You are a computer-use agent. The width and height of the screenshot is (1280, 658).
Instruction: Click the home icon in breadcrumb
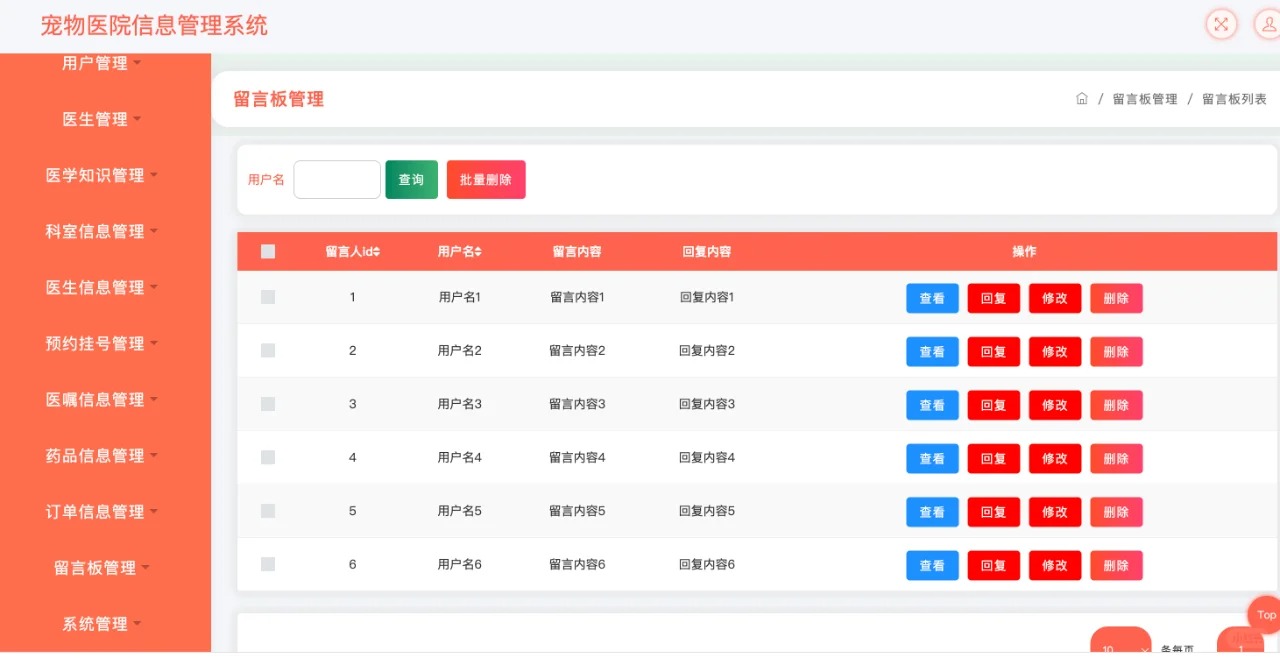pos(1082,99)
